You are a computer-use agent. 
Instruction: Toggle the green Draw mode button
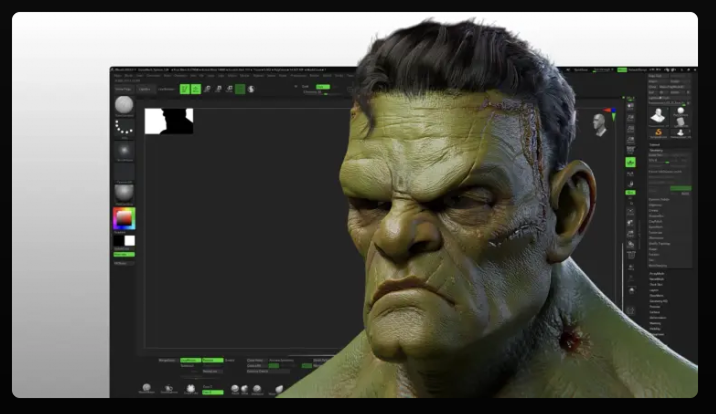pyautogui.click(x=196, y=89)
